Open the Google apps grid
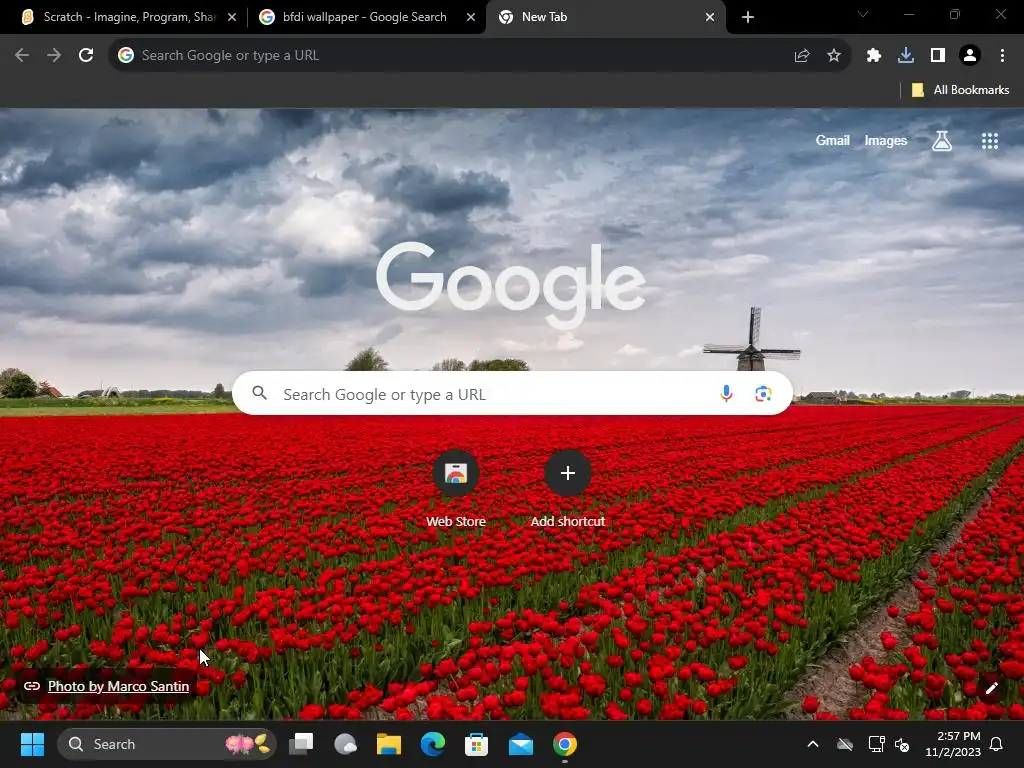The width and height of the screenshot is (1024, 768). click(x=990, y=141)
